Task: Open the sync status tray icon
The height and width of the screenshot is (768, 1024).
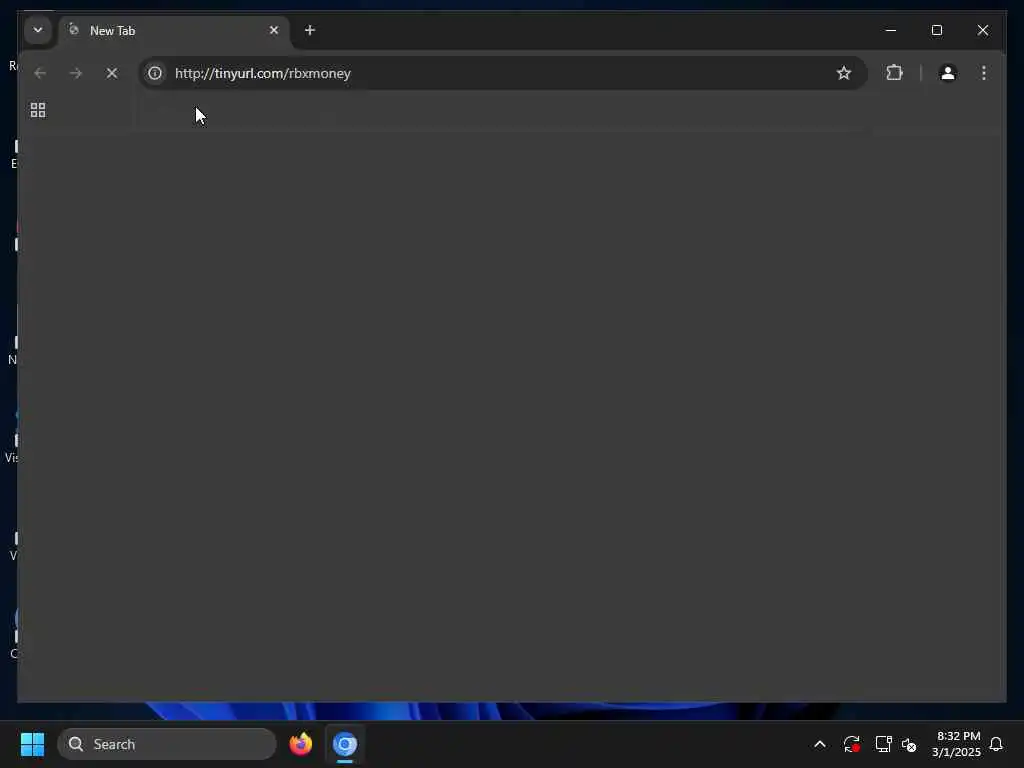Action: tap(852, 744)
